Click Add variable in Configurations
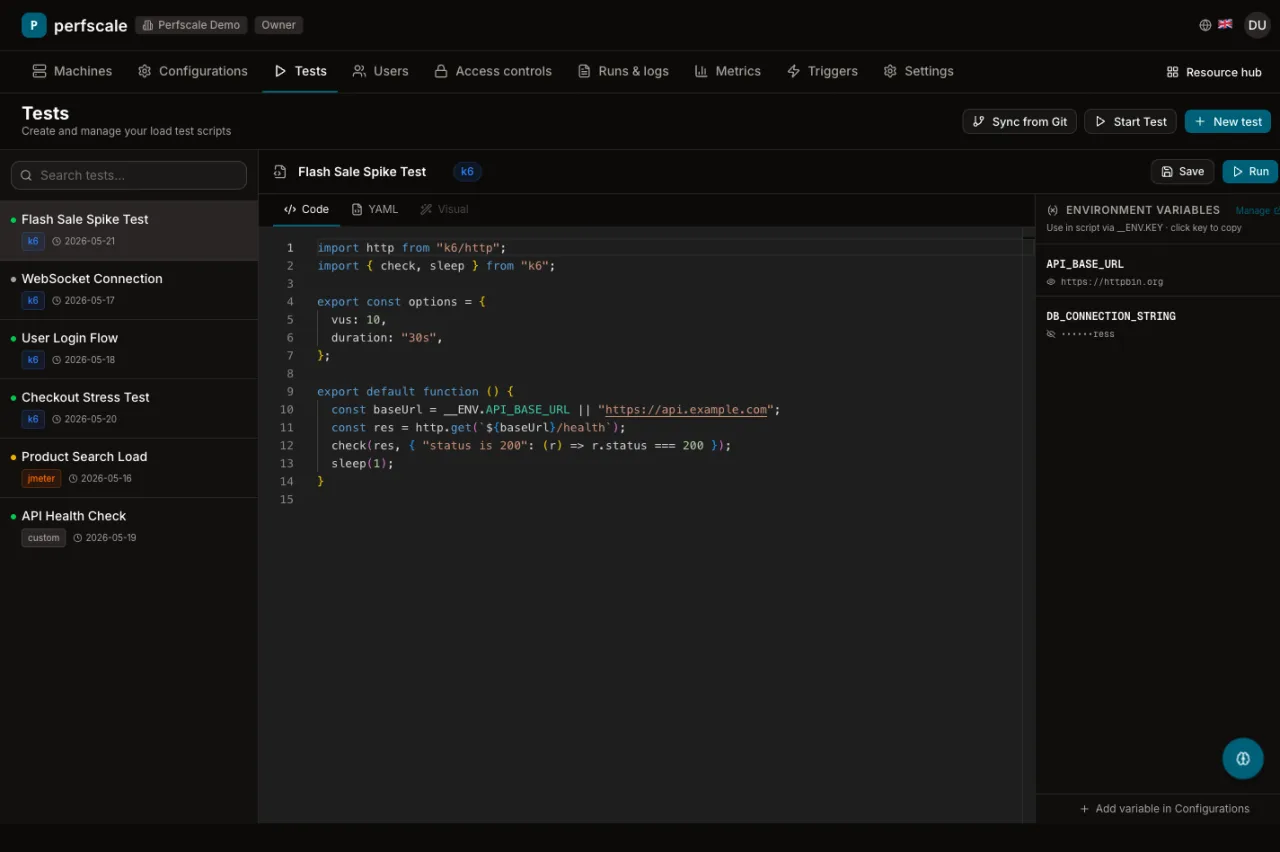1280x852 pixels. click(x=1164, y=809)
